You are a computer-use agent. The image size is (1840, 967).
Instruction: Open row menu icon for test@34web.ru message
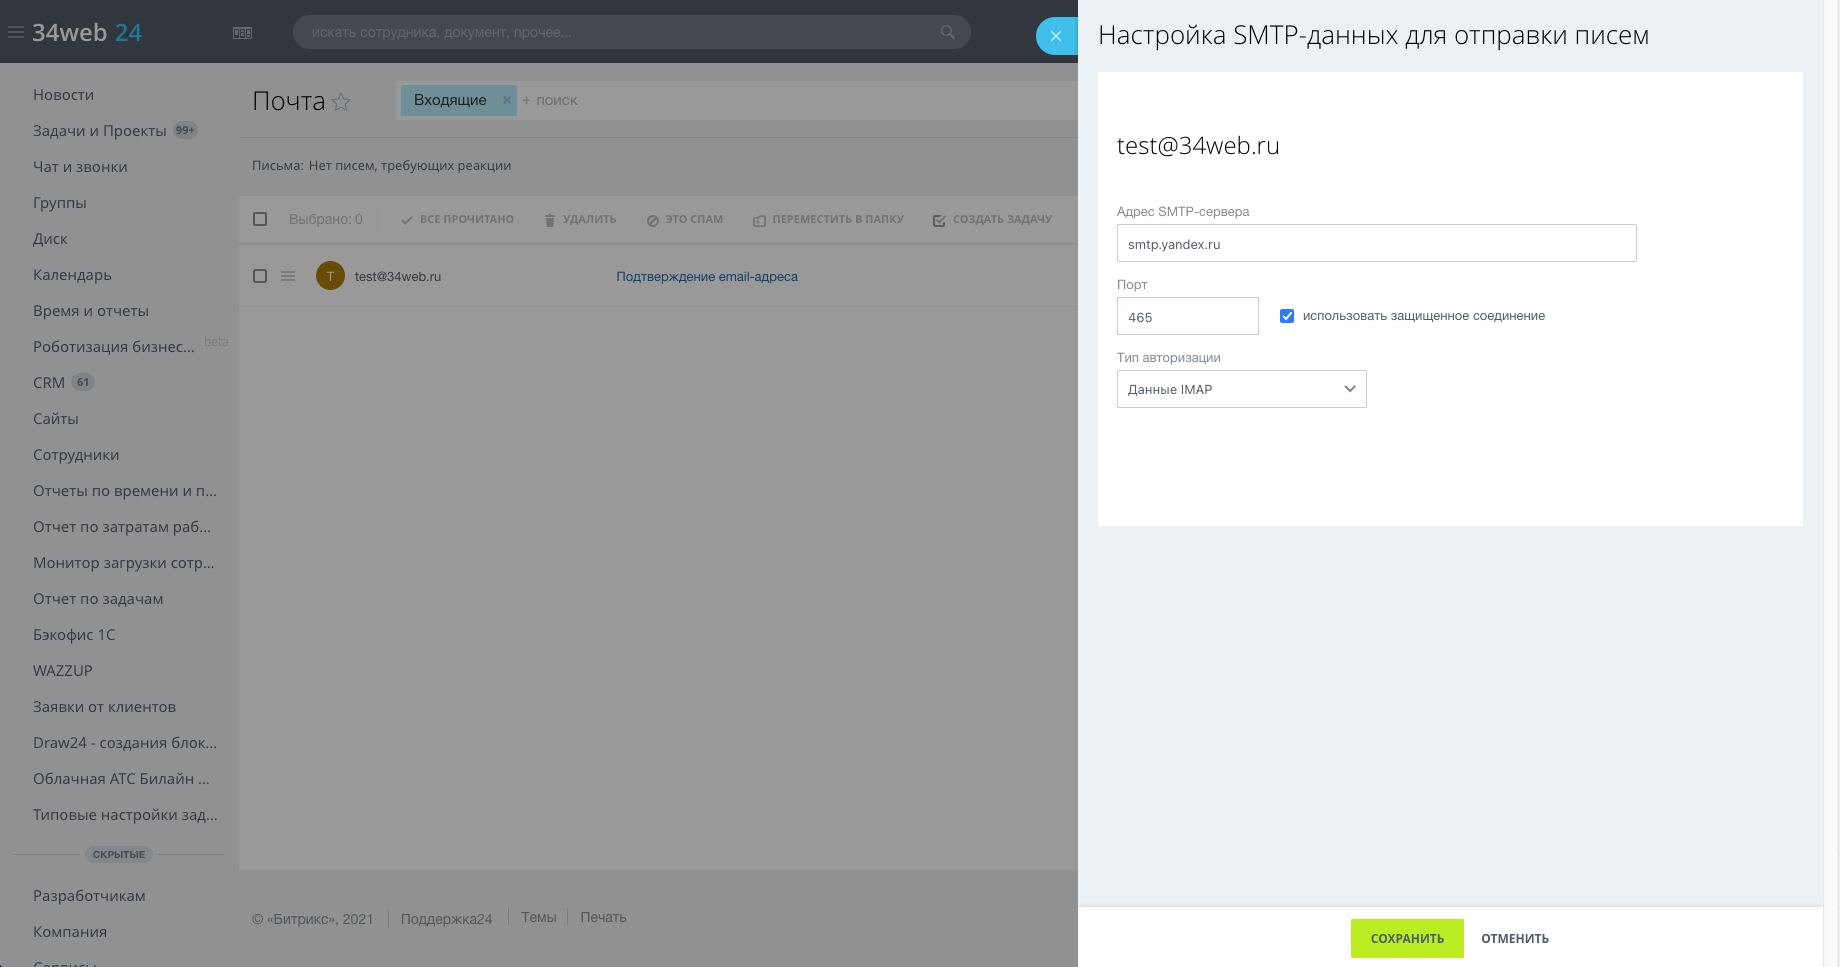[x=288, y=276]
